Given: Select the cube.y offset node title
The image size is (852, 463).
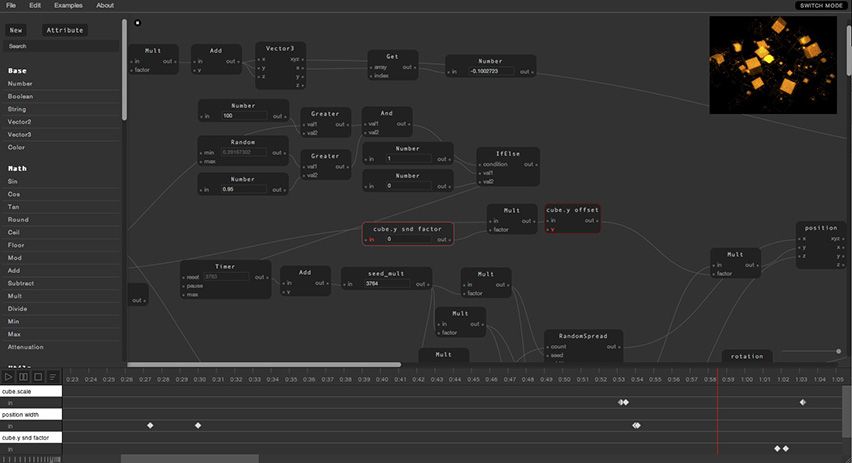Looking at the screenshot, I should point(572,210).
